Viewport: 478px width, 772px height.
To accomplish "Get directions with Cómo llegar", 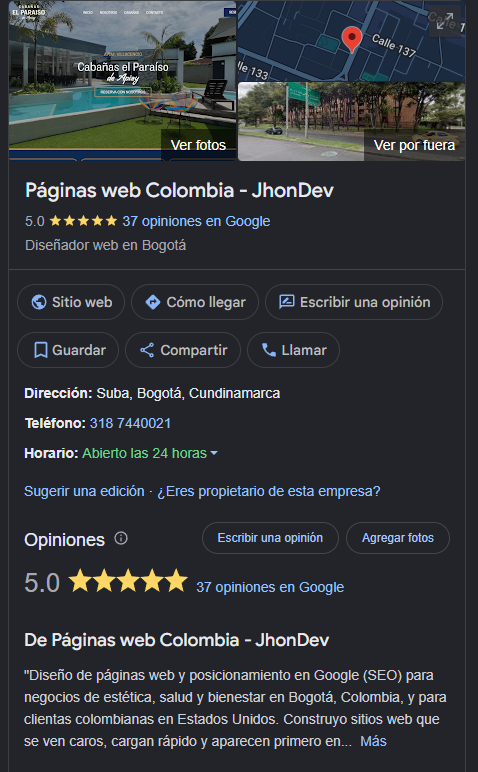I will [x=195, y=302].
